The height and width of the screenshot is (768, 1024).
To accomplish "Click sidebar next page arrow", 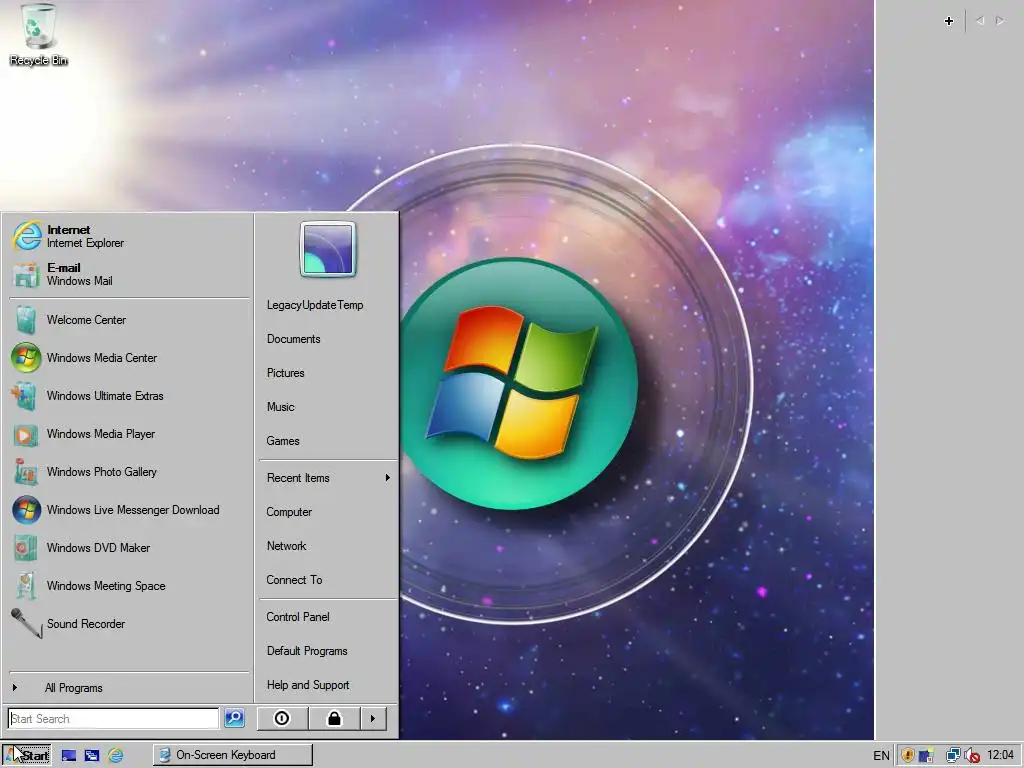I will 1000,21.
